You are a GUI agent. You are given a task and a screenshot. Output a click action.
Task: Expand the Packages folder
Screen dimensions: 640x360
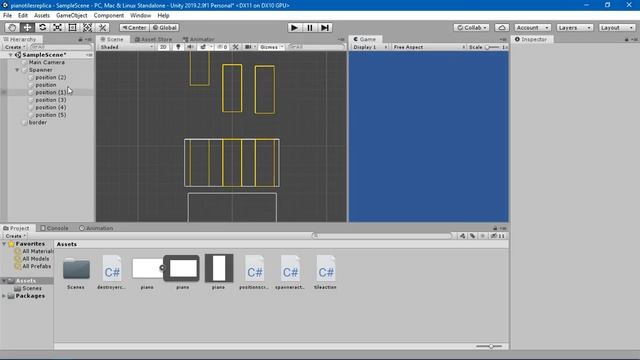click(x=4, y=296)
